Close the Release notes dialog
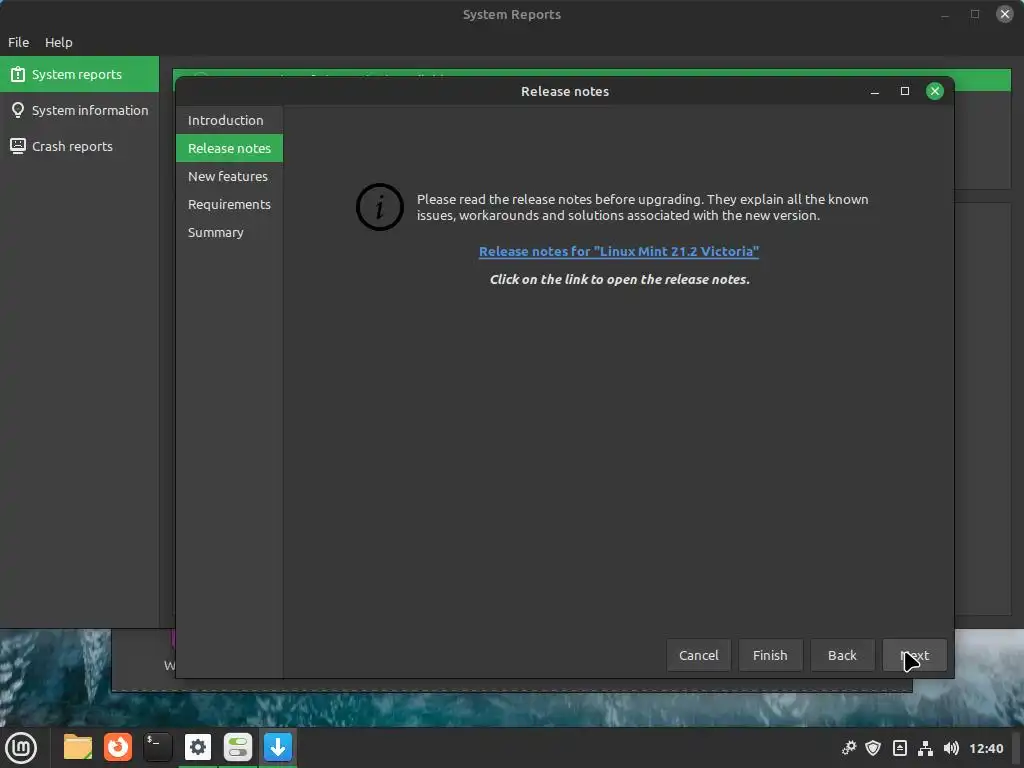This screenshot has height=768, width=1024. pyautogui.click(x=935, y=91)
